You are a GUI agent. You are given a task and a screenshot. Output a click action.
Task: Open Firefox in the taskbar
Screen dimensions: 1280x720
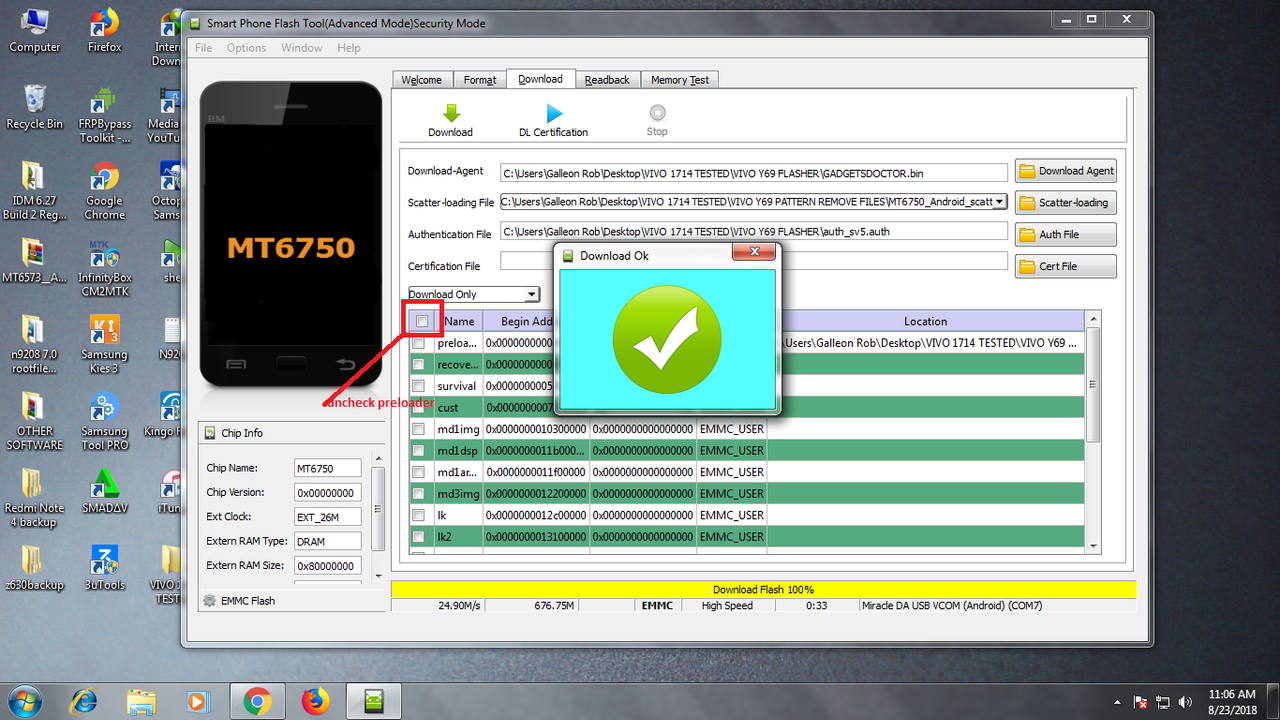click(315, 701)
